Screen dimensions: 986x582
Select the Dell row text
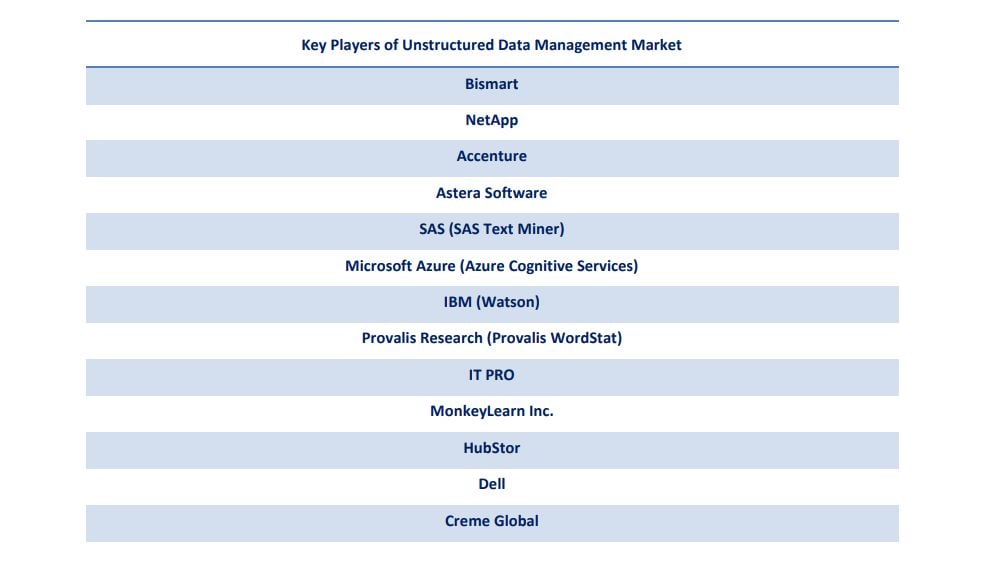coord(492,484)
